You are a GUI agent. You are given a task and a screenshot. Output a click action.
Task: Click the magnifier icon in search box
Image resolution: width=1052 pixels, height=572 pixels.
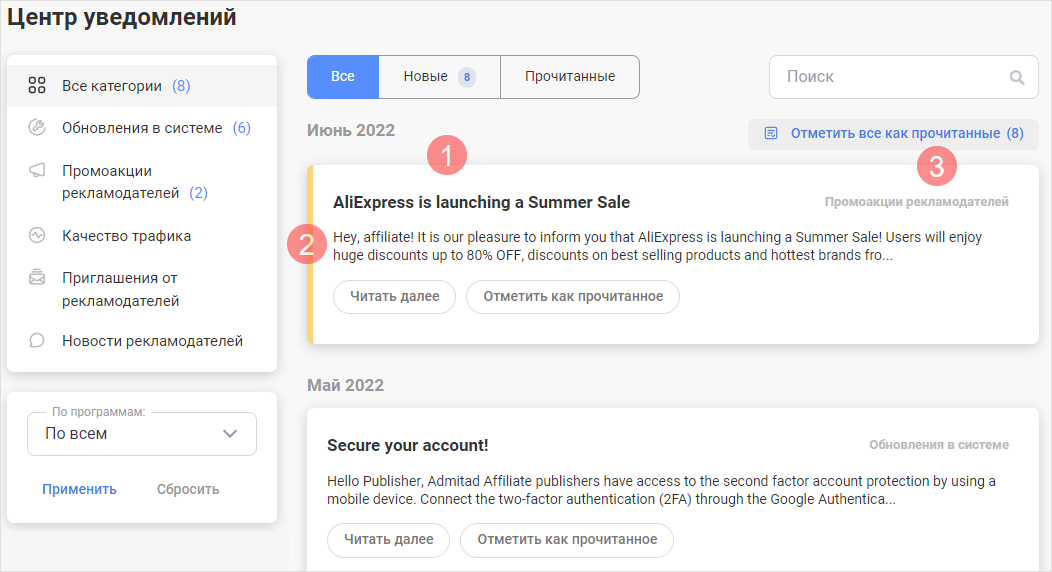[x=1017, y=77]
